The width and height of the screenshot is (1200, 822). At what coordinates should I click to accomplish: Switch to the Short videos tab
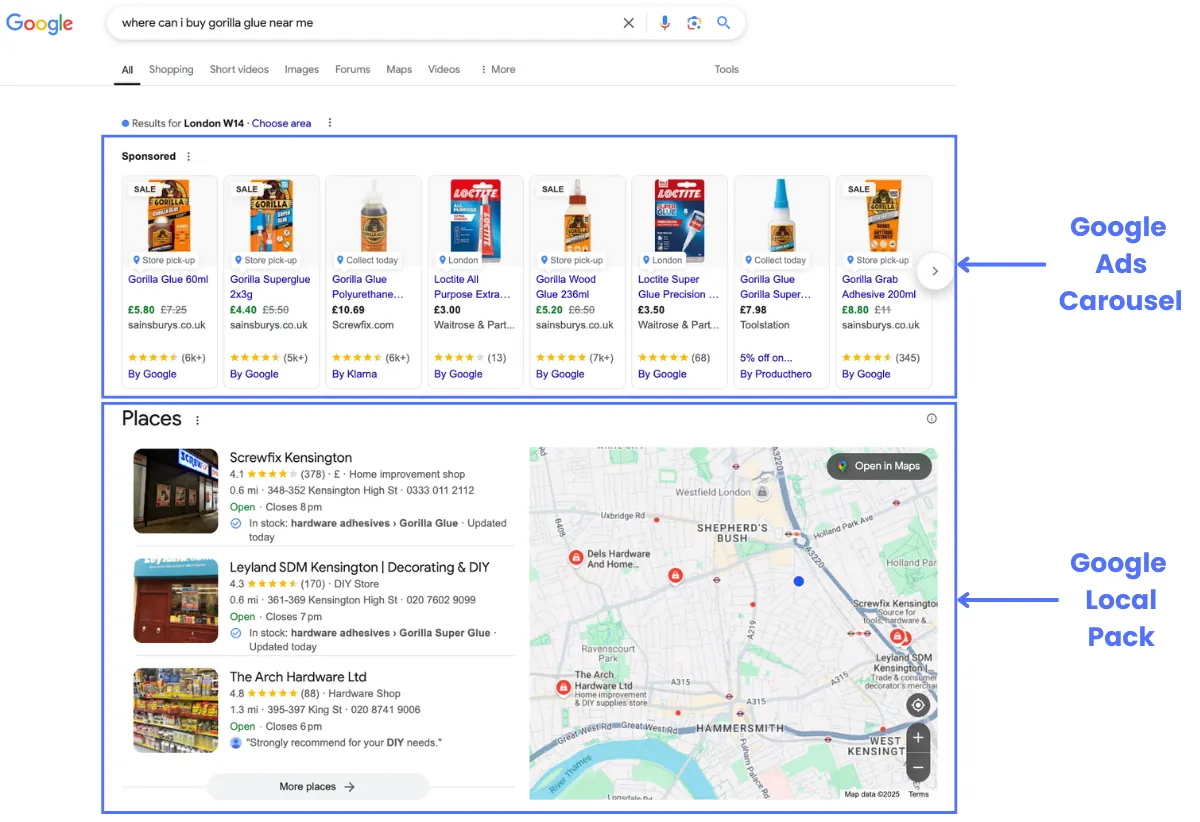[239, 70]
